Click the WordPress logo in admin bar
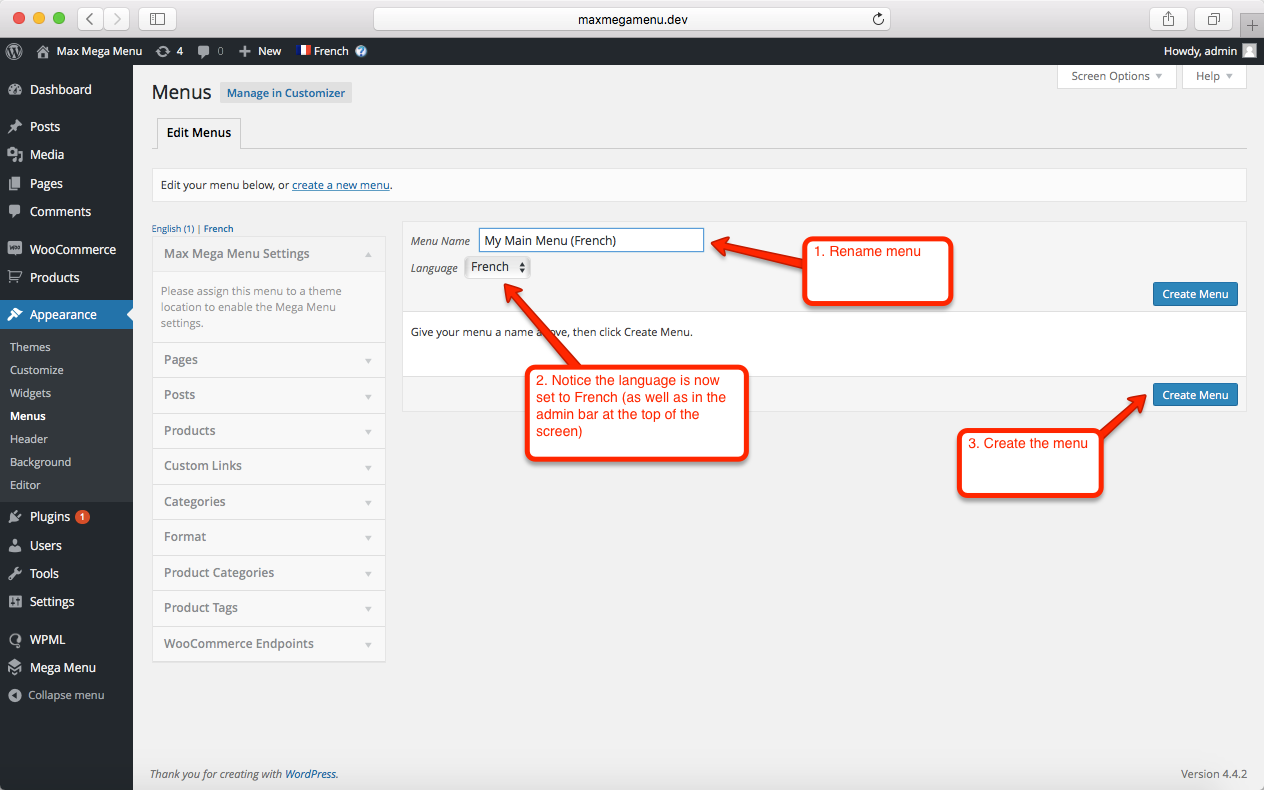This screenshot has height=790, width=1264. (14, 51)
